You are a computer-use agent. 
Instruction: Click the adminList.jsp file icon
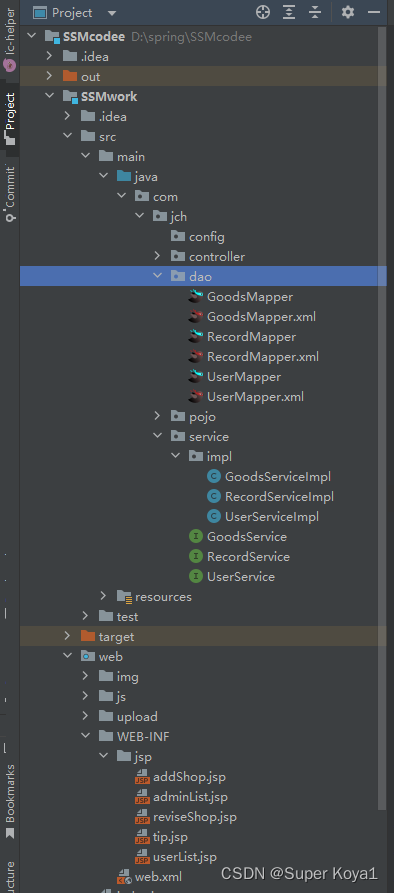coord(142,797)
